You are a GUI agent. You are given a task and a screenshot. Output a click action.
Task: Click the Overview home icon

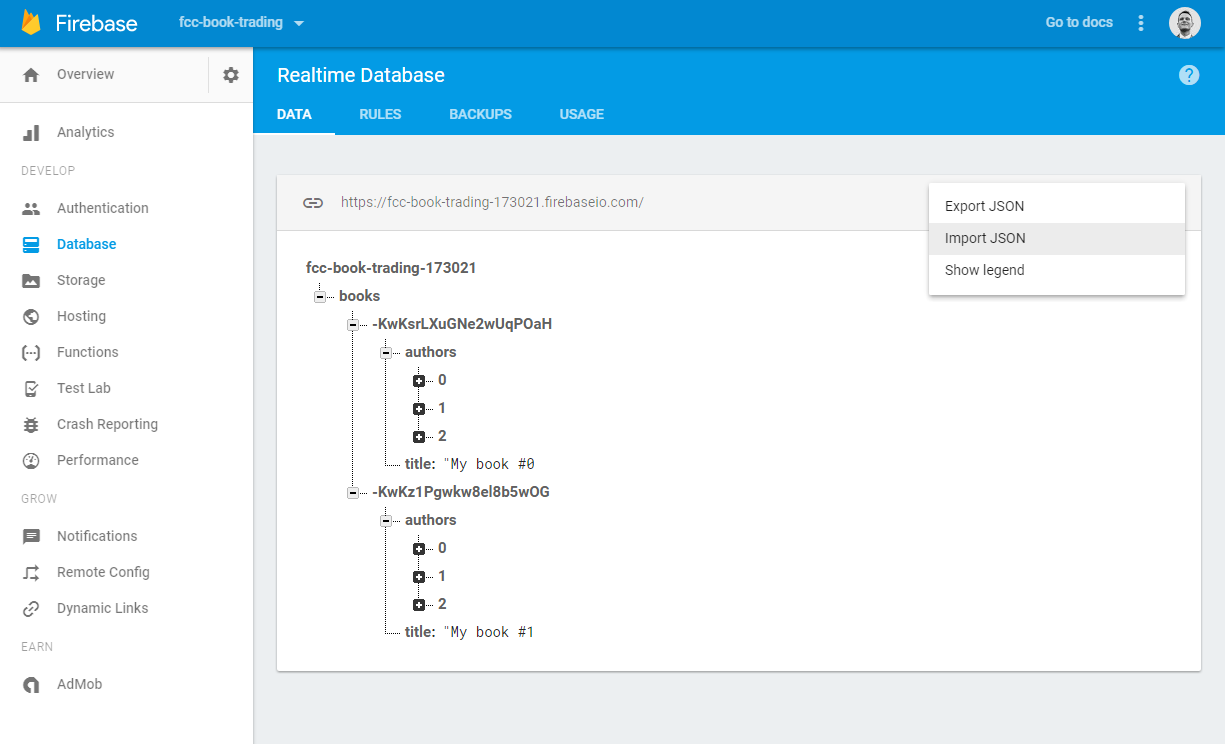pos(31,75)
